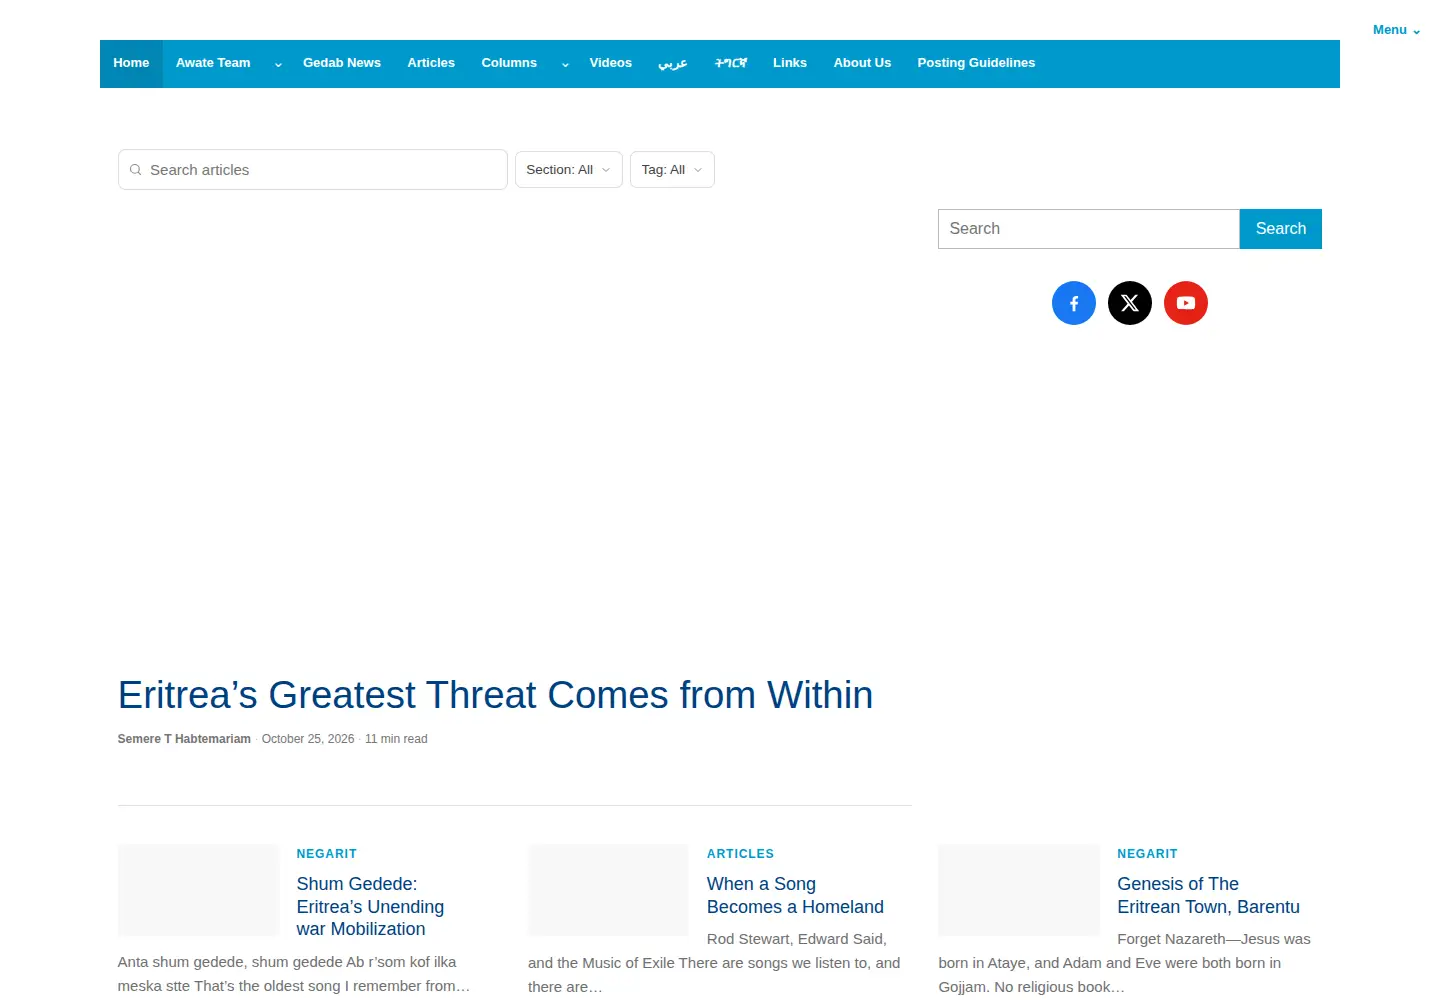Open the About Us page
Image resolution: width=1440 pixels, height=1000 pixels.
[x=862, y=63]
